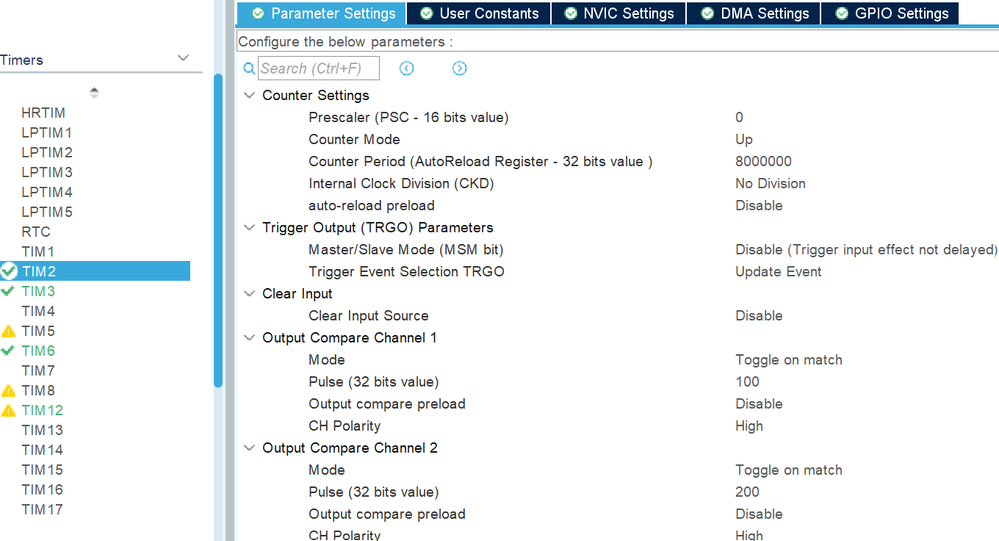Collapse the Counter Settings group
Viewport: 999px width, 541px height.
[x=249, y=95]
